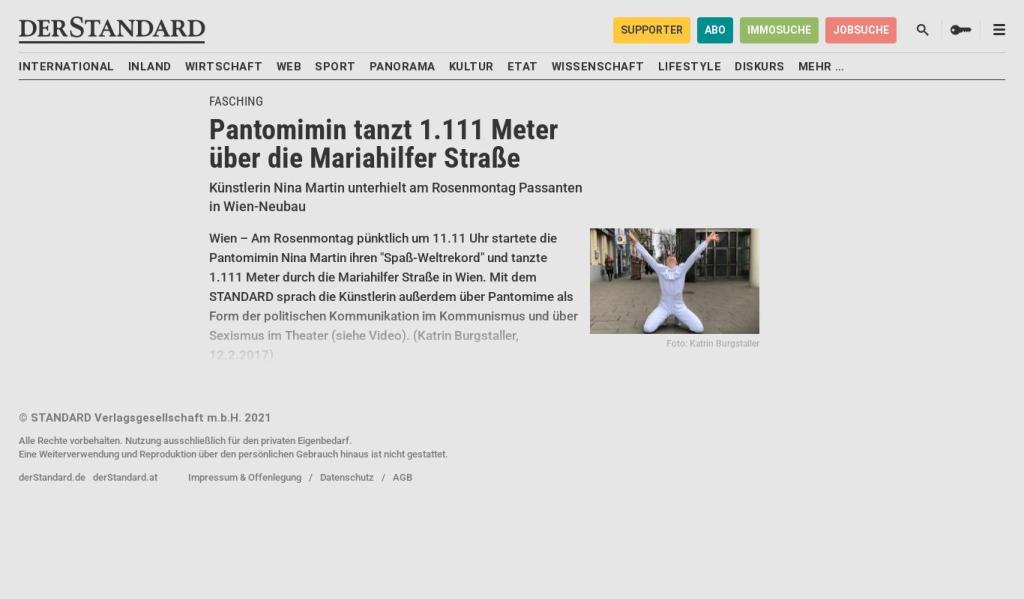Follow the Datenschutz footer link
This screenshot has height=599, width=1024.
click(346, 478)
